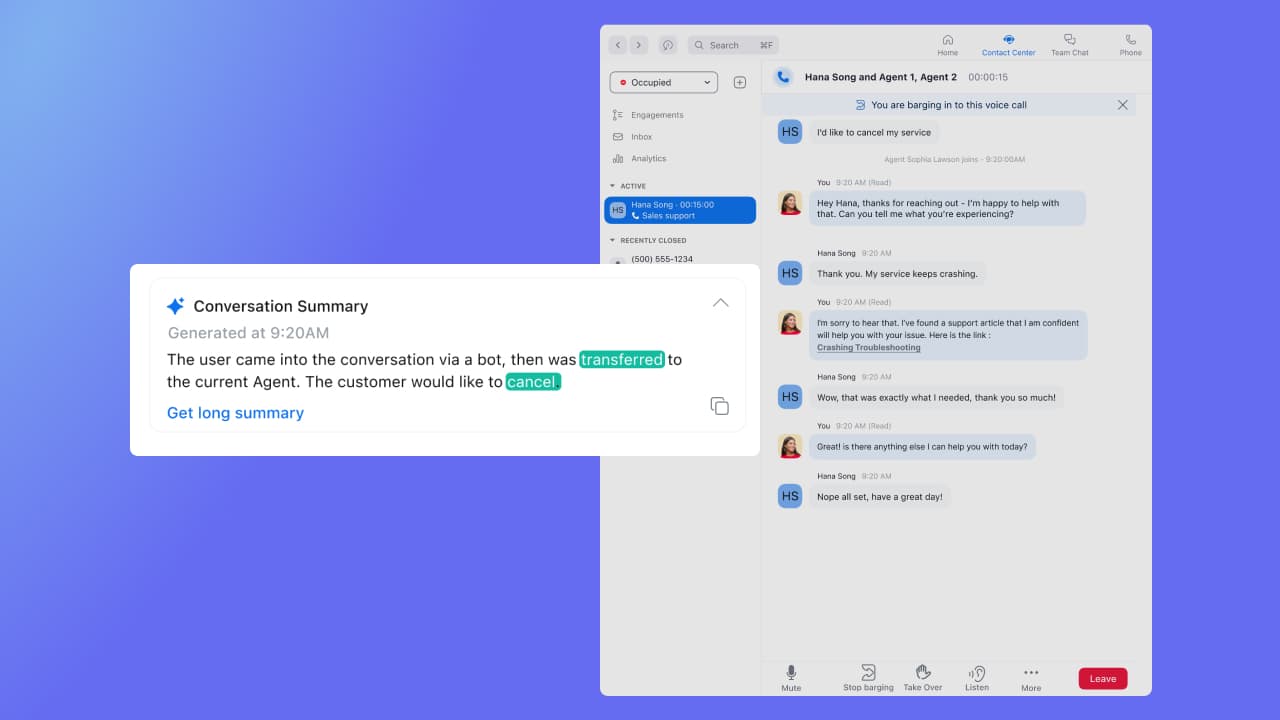Click the Search input field

(x=733, y=45)
